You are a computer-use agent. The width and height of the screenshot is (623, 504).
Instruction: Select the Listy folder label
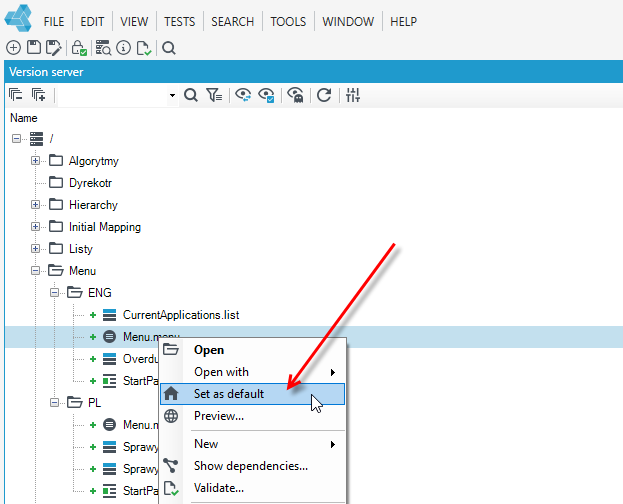tap(81, 249)
